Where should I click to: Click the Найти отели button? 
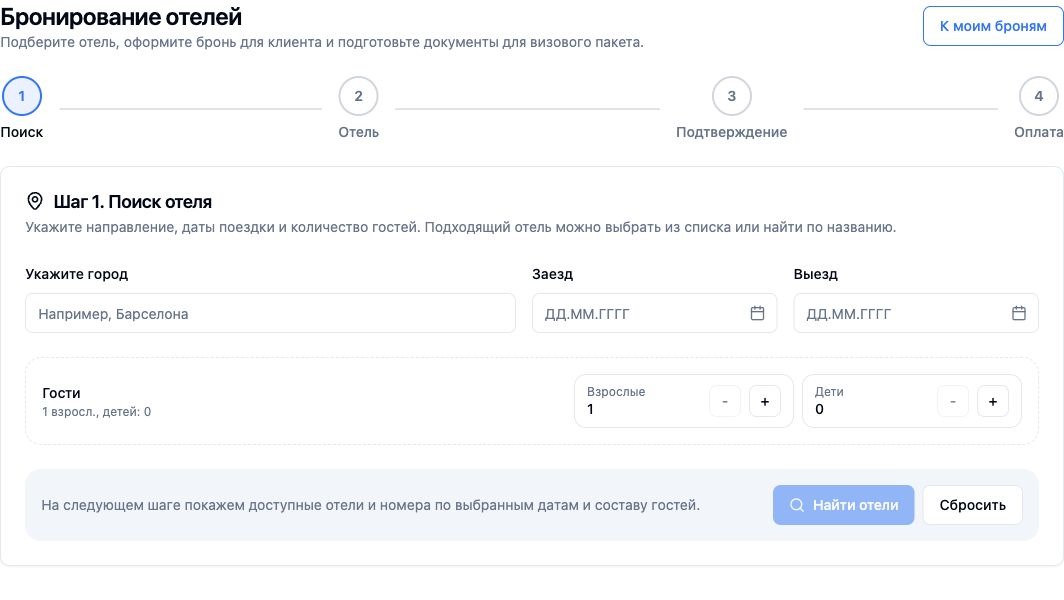coord(843,505)
